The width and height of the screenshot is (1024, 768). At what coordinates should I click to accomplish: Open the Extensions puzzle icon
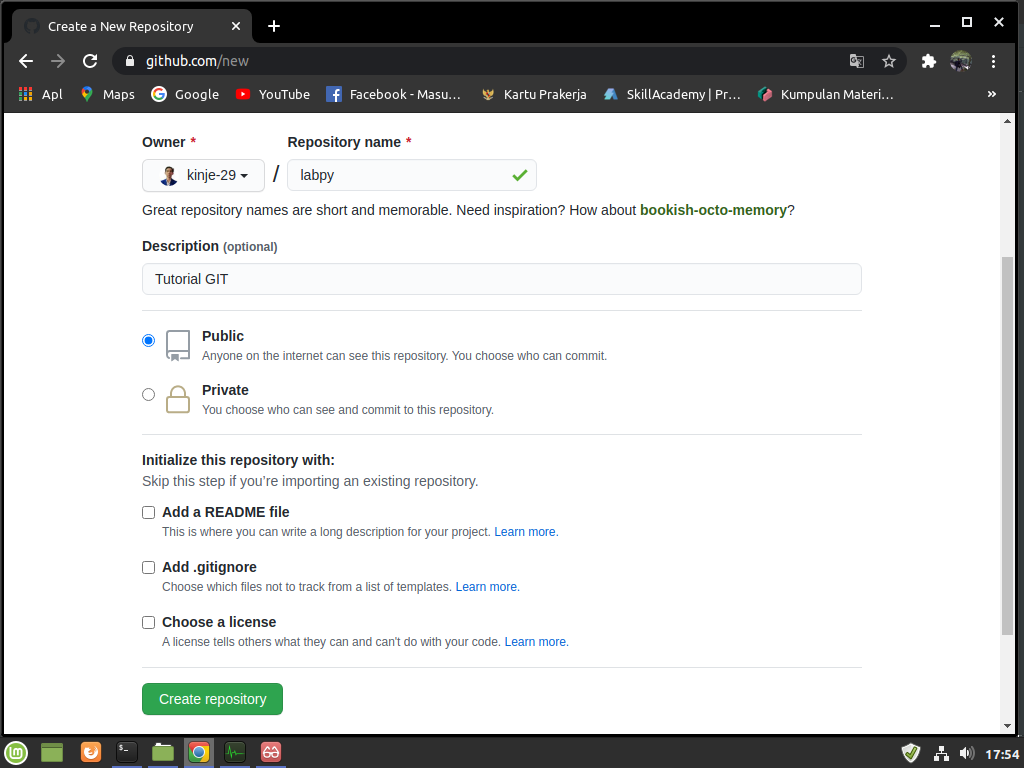click(x=929, y=61)
